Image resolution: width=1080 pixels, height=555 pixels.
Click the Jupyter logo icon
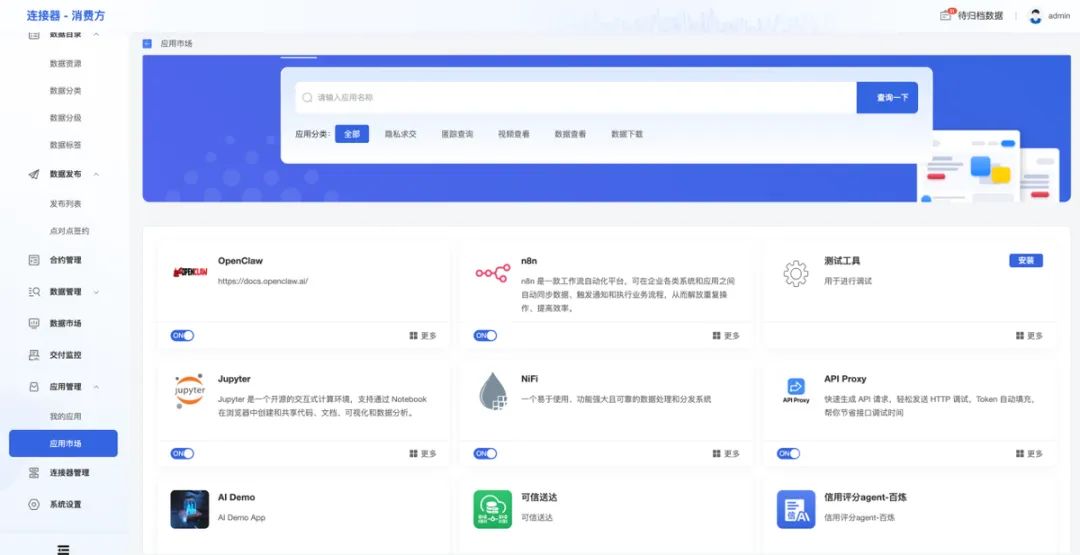point(189,391)
